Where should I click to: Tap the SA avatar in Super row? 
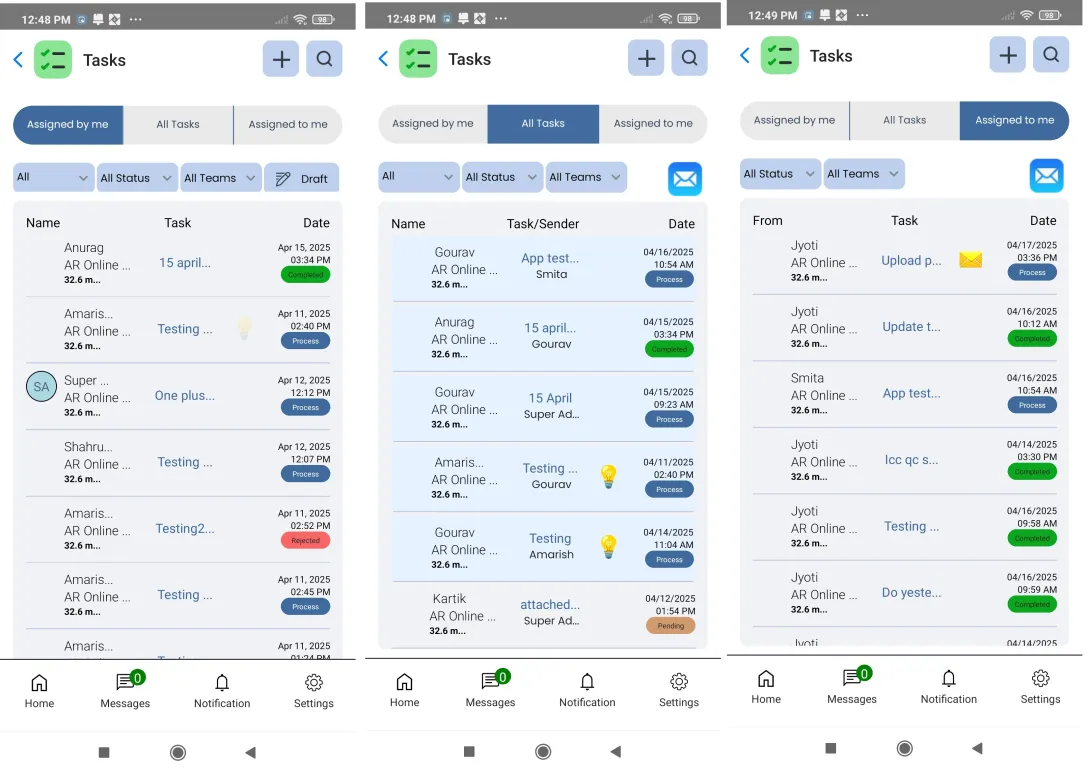pos(41,387)
